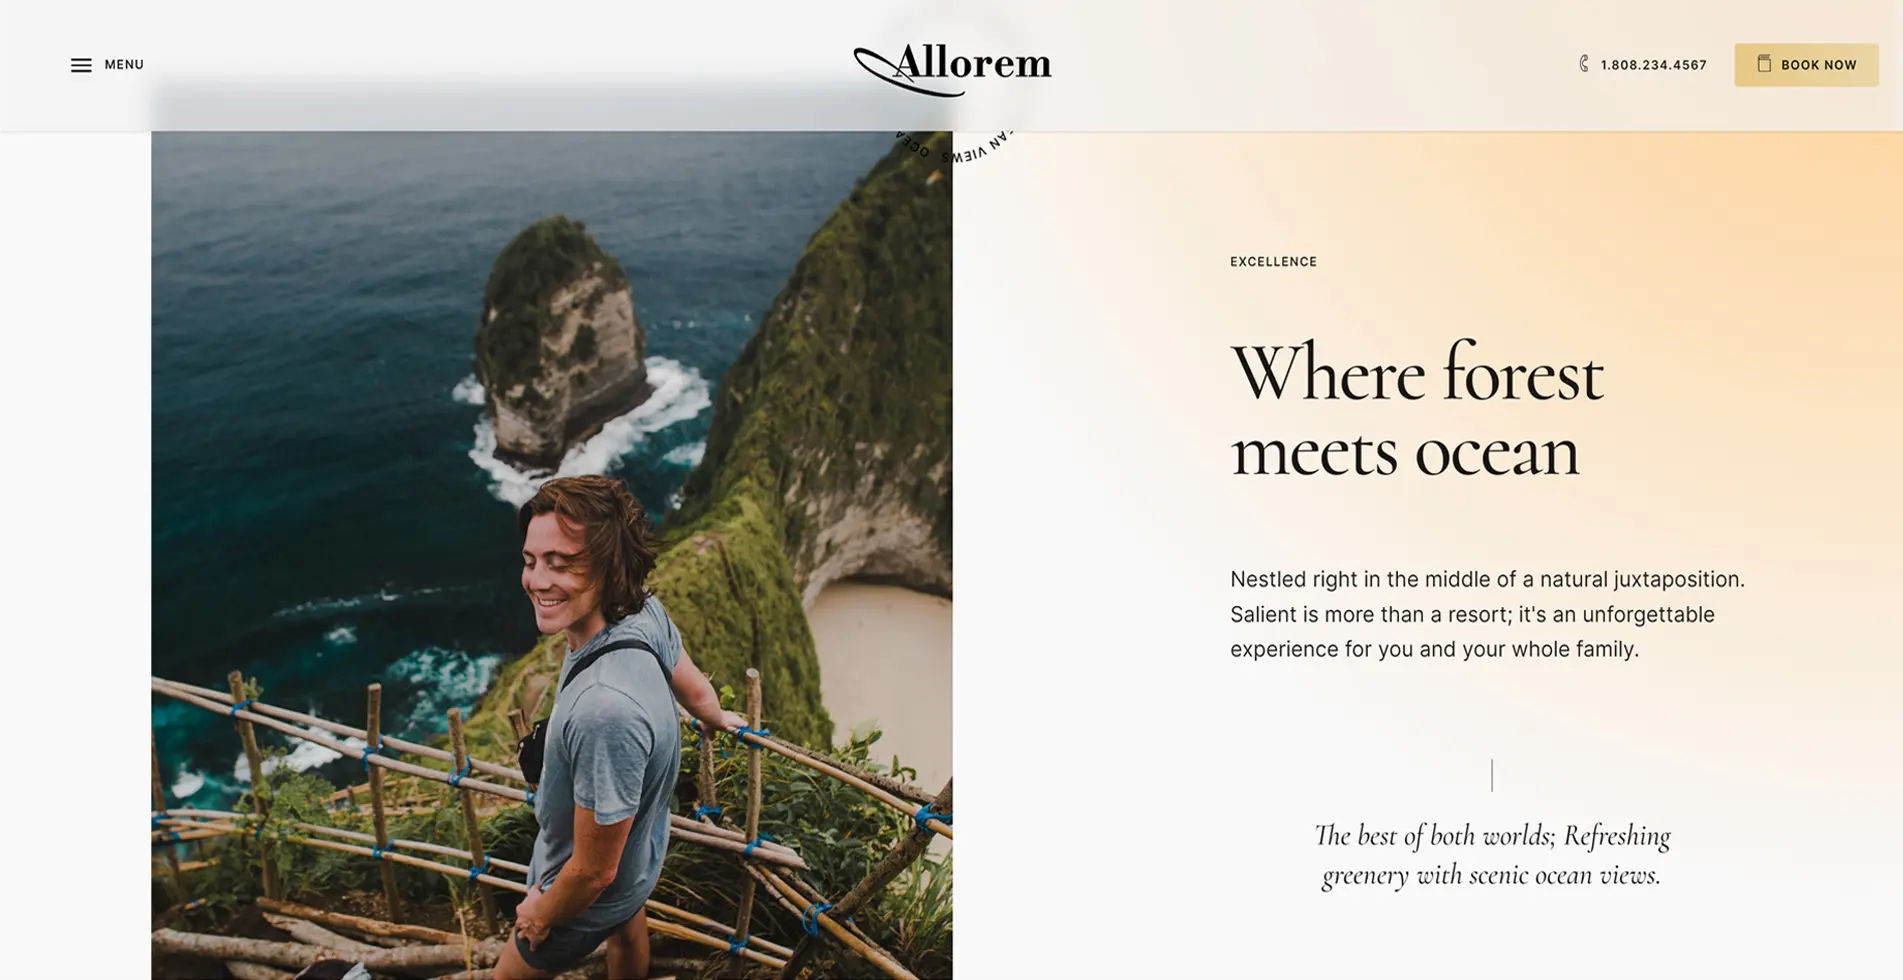The image size is (1903, 980).
Task: Click the BOOK NOW button
Action: coord(1806,65)
